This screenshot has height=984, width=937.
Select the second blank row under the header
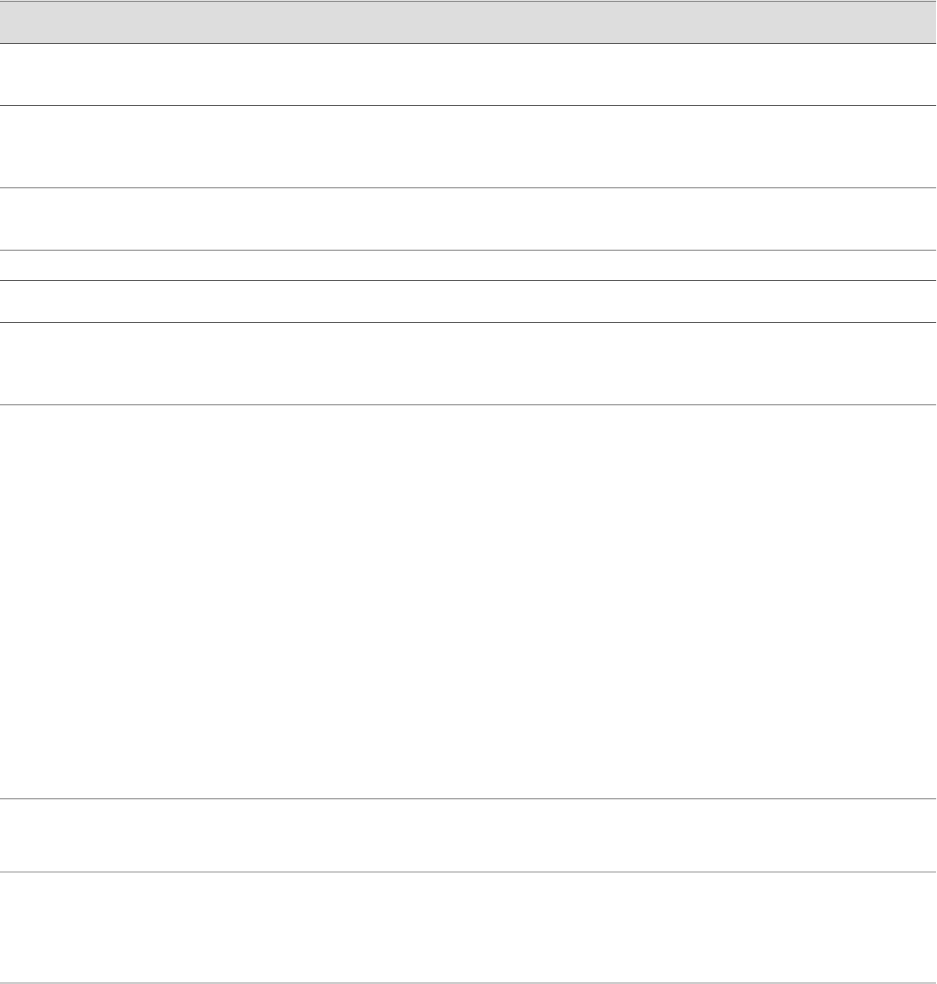pos(468,146)
